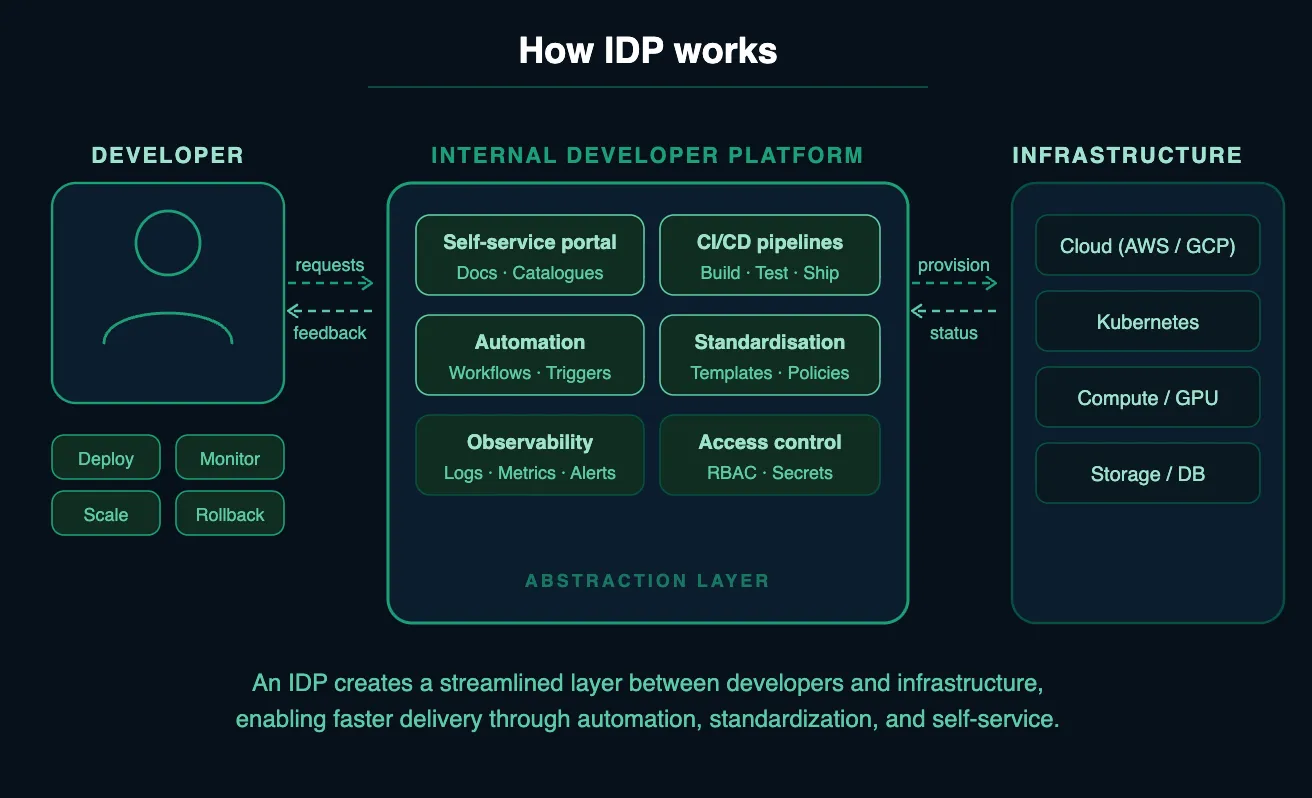
Task: Click the Compute / GPU box
Action: pos(1148,397)
